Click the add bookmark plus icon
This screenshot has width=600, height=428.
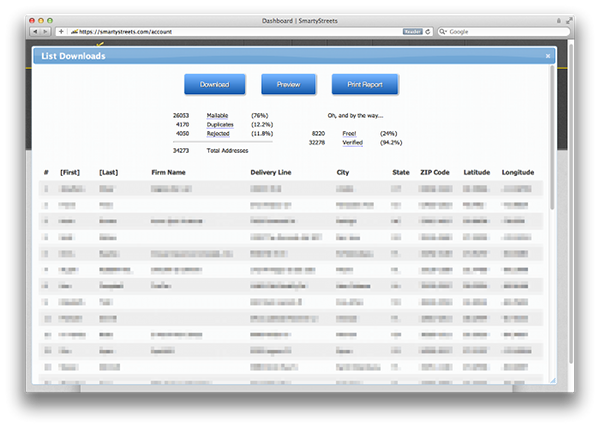[x=61, y=31]
